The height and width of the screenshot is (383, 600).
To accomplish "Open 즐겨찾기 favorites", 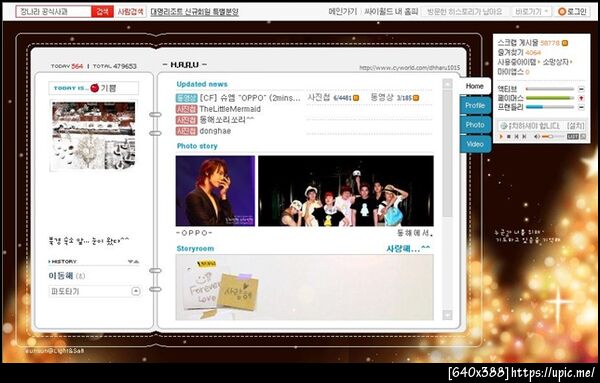I will [510, 52].
